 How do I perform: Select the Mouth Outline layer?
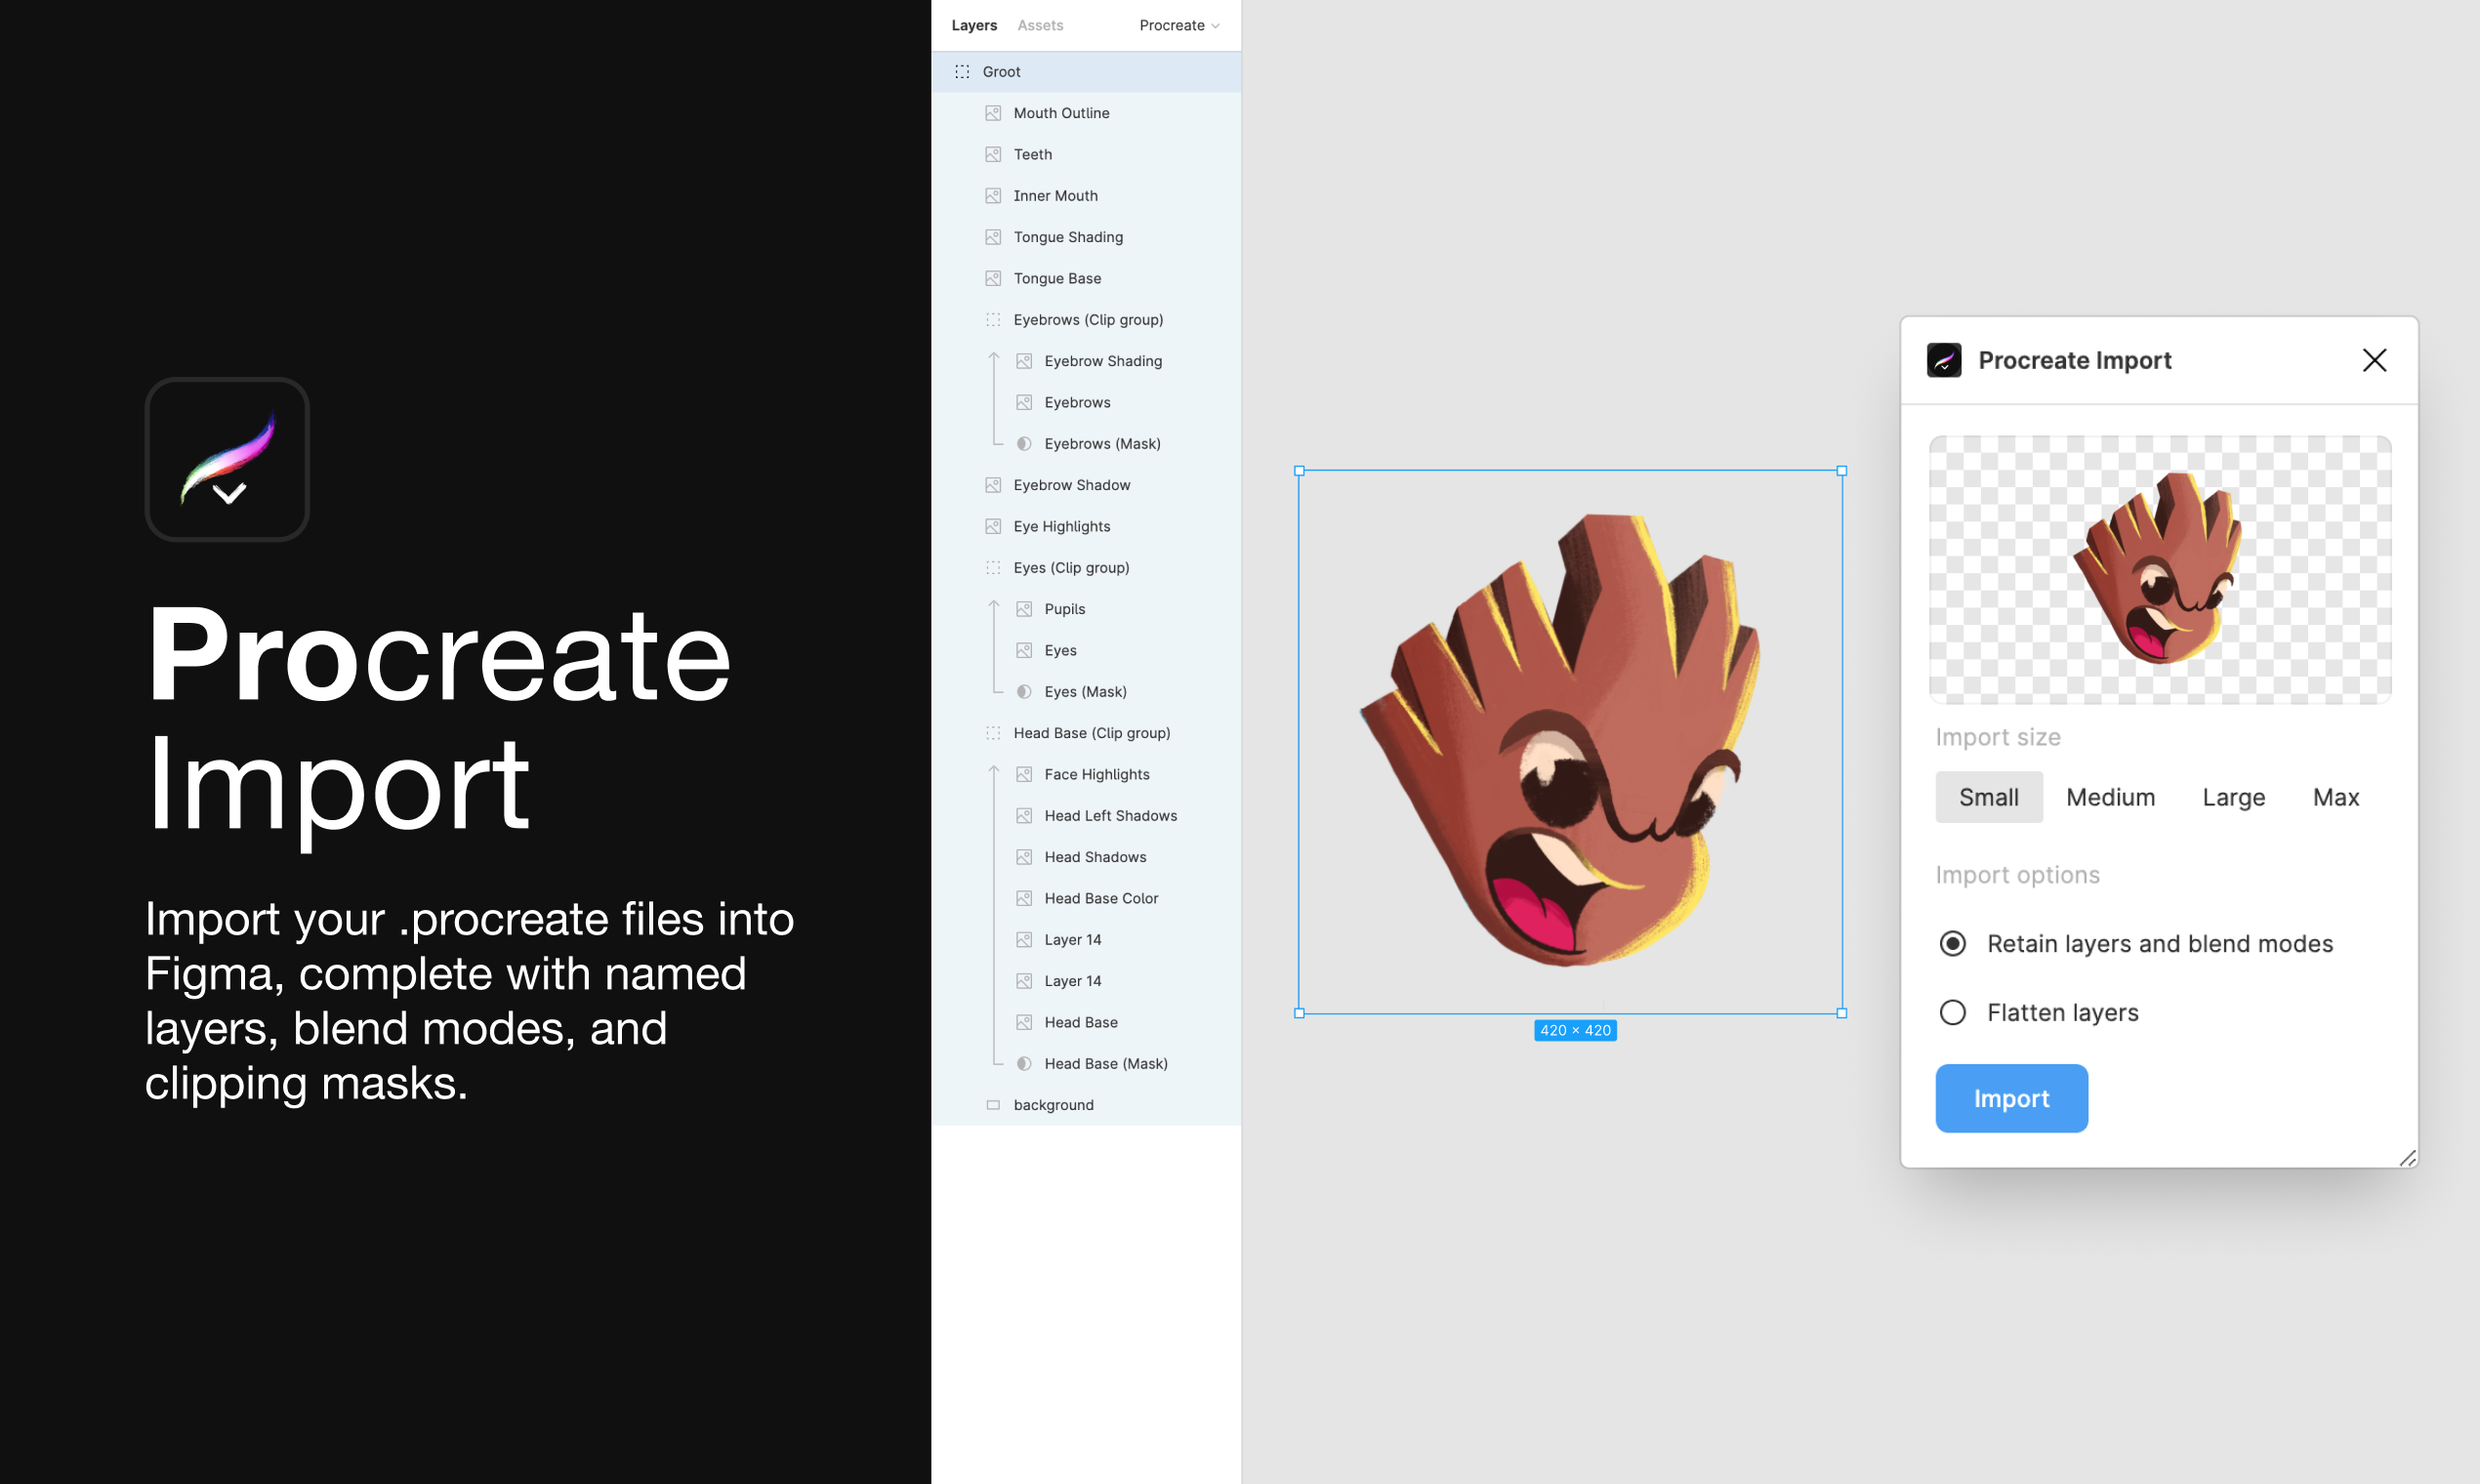1086,113
